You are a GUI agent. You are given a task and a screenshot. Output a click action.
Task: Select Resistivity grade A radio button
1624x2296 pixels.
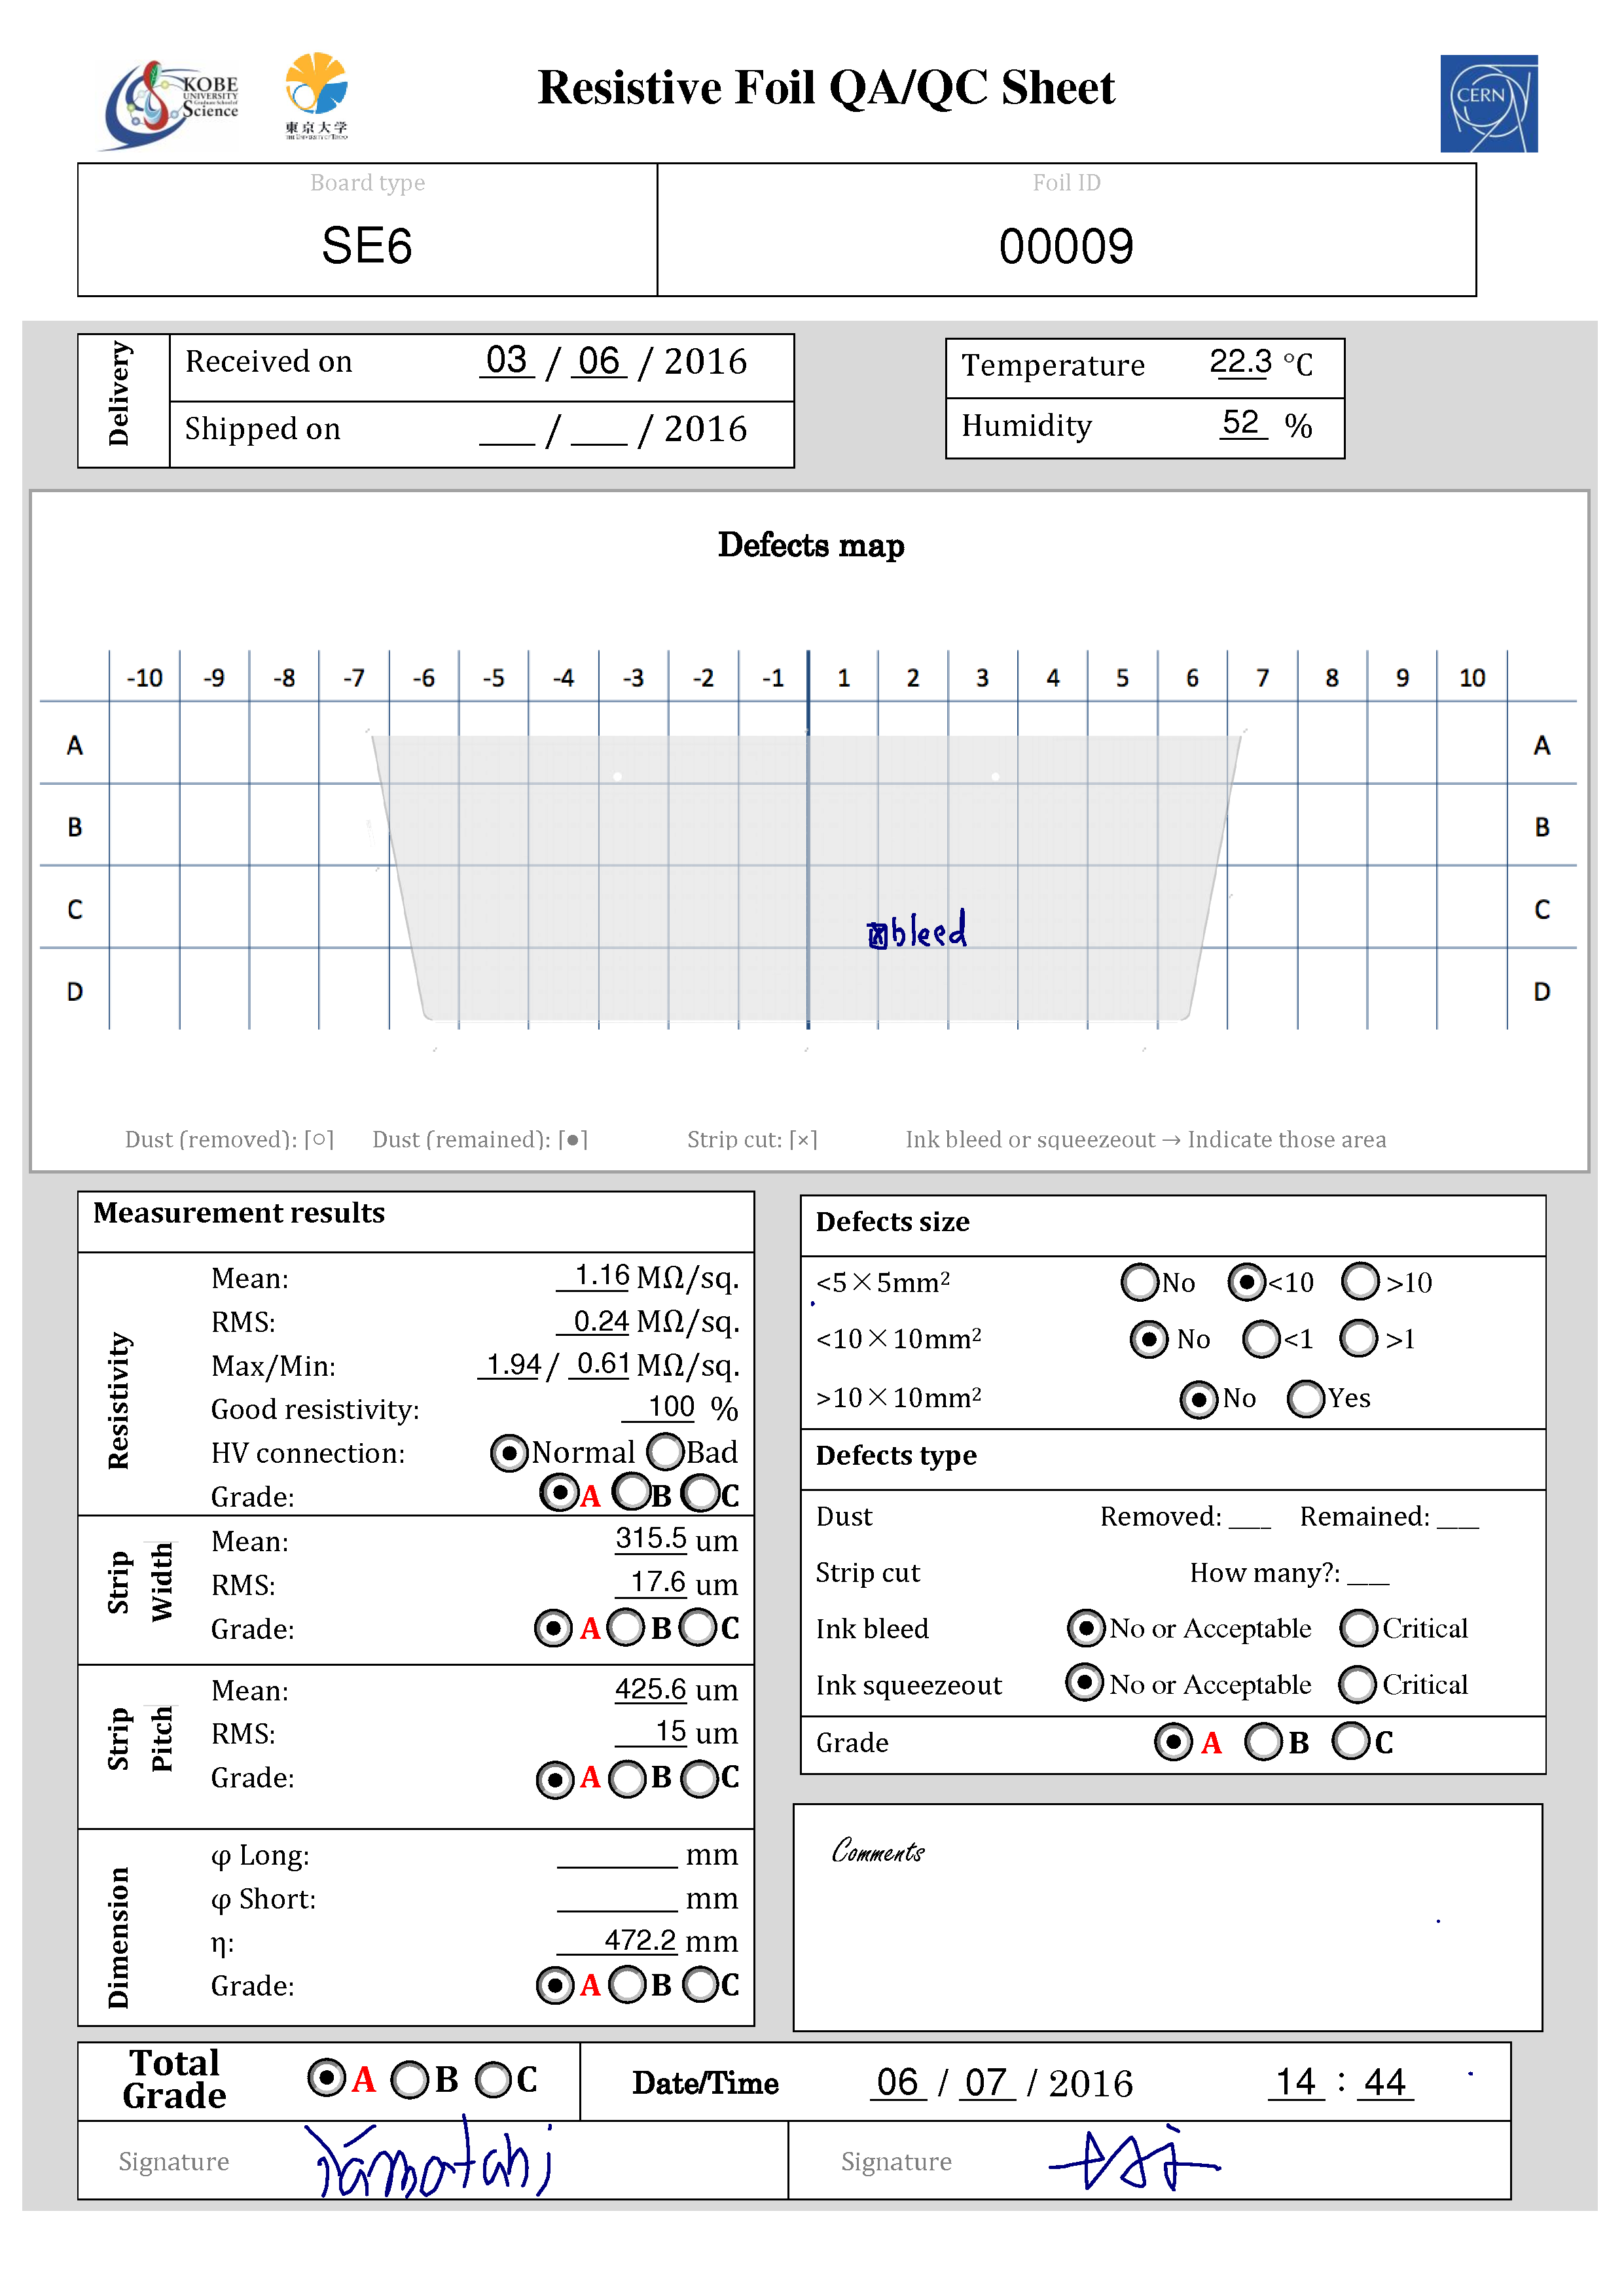pyautogui.click(x=559, y=1493)
